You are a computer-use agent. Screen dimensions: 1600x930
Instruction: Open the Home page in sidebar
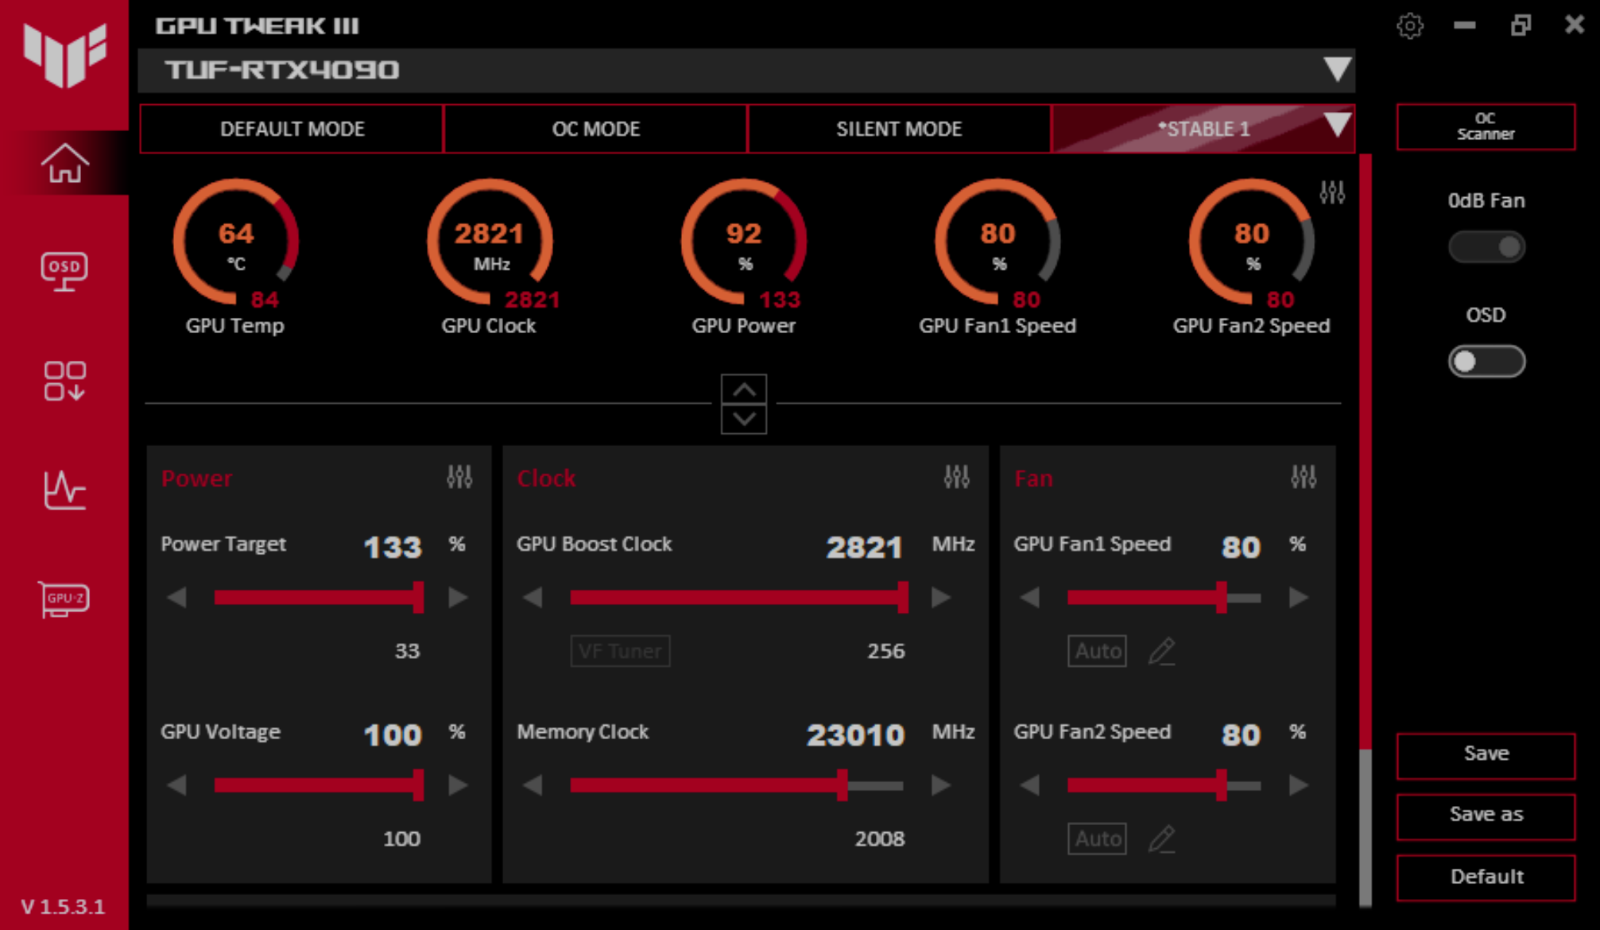[65, 163]
